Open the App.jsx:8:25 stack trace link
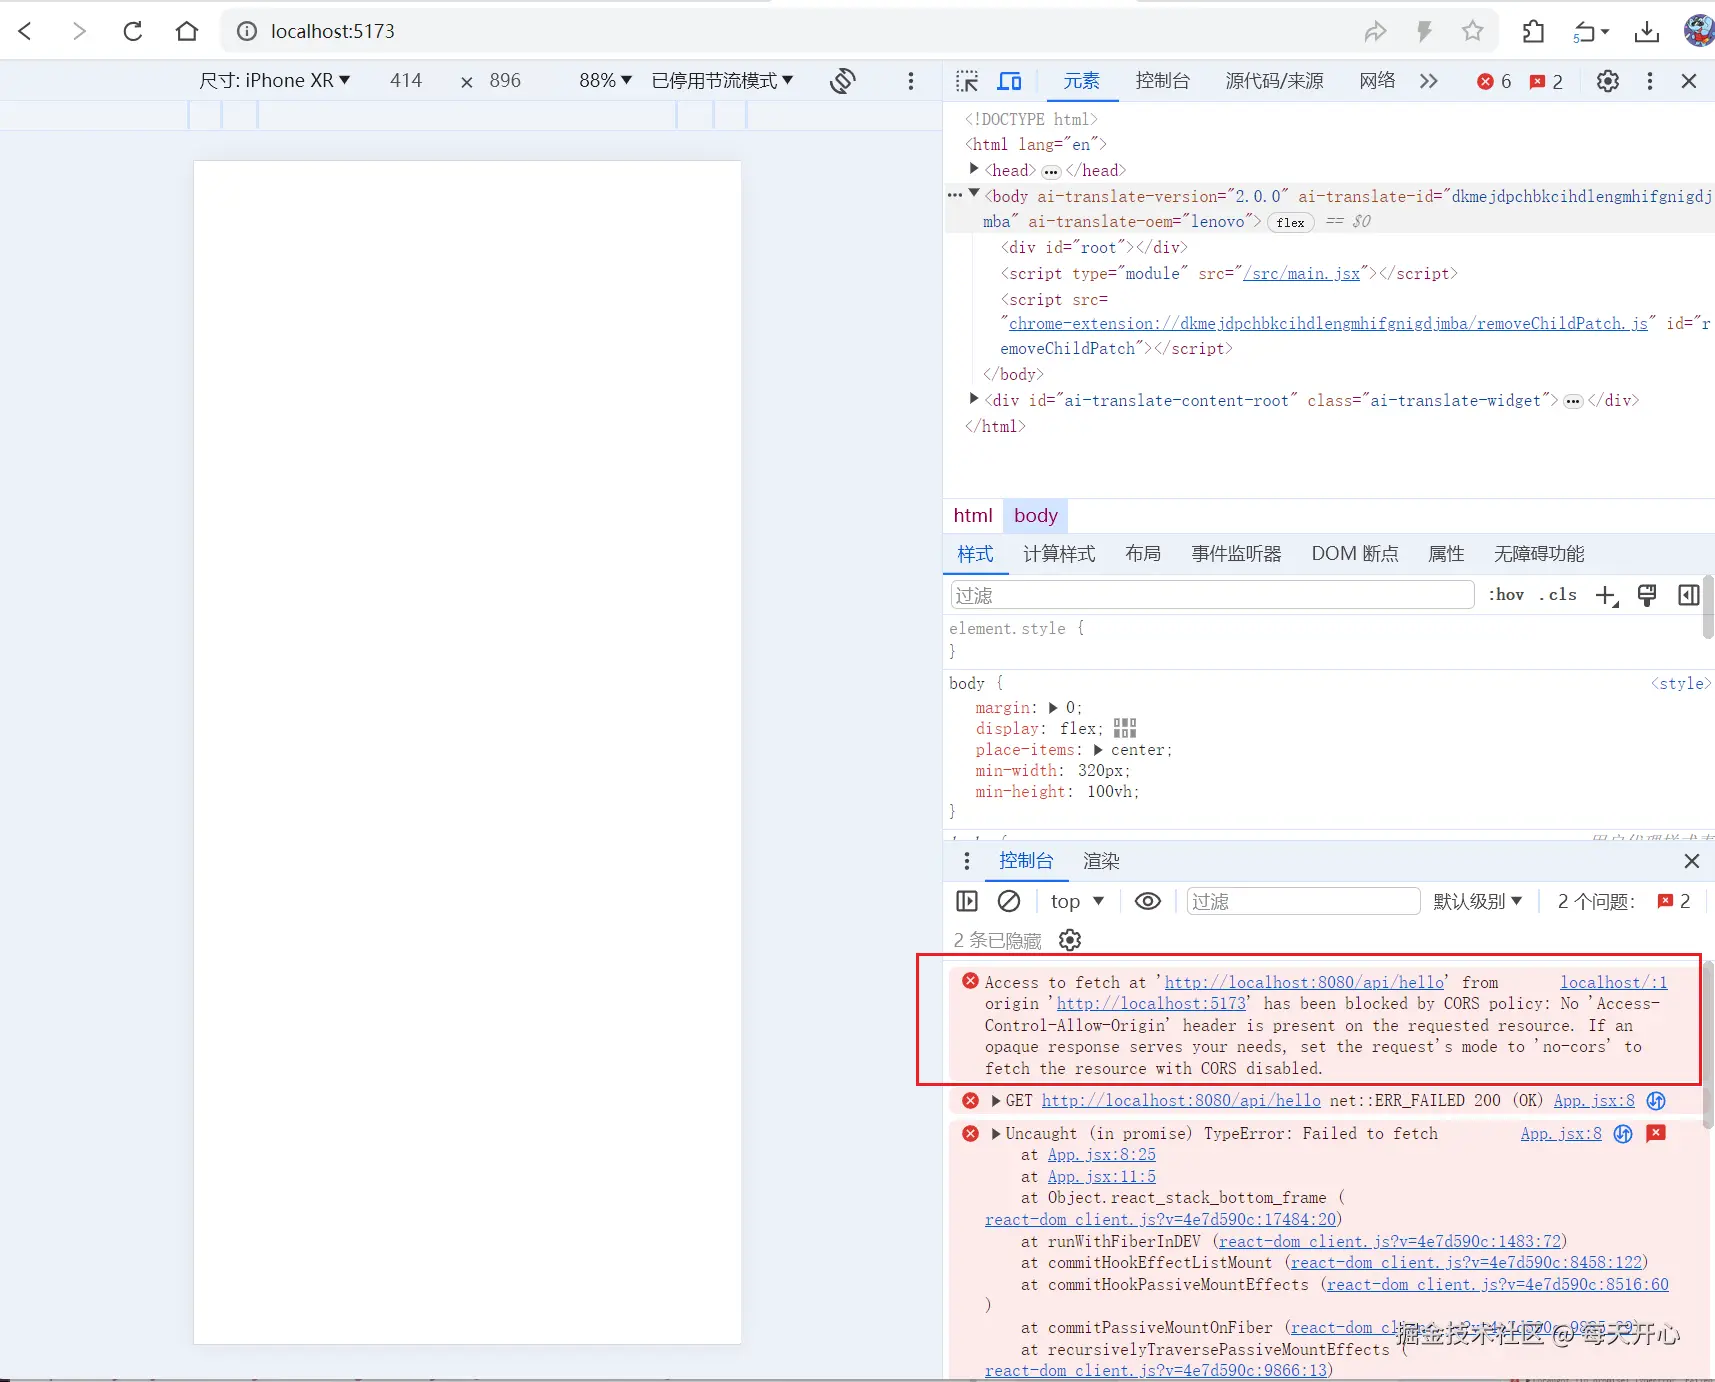This screenshot has height=1382, width=1715. (1101, 1154)
